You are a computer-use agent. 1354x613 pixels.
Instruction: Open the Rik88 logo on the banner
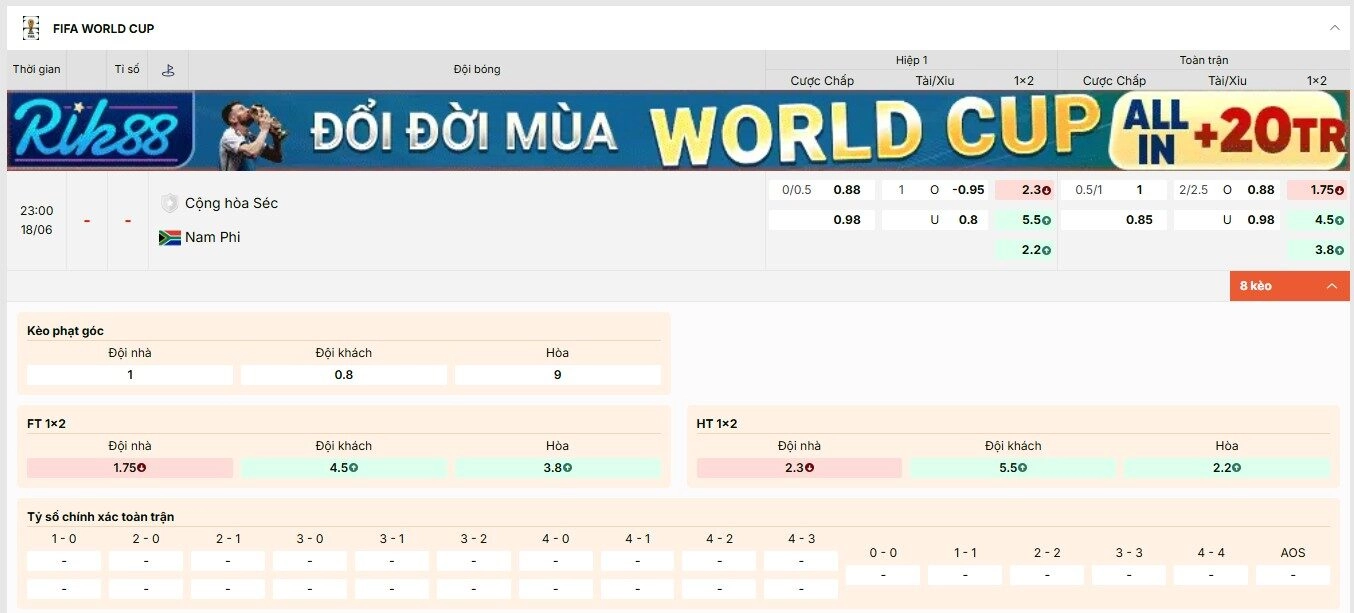click(100, 131)
